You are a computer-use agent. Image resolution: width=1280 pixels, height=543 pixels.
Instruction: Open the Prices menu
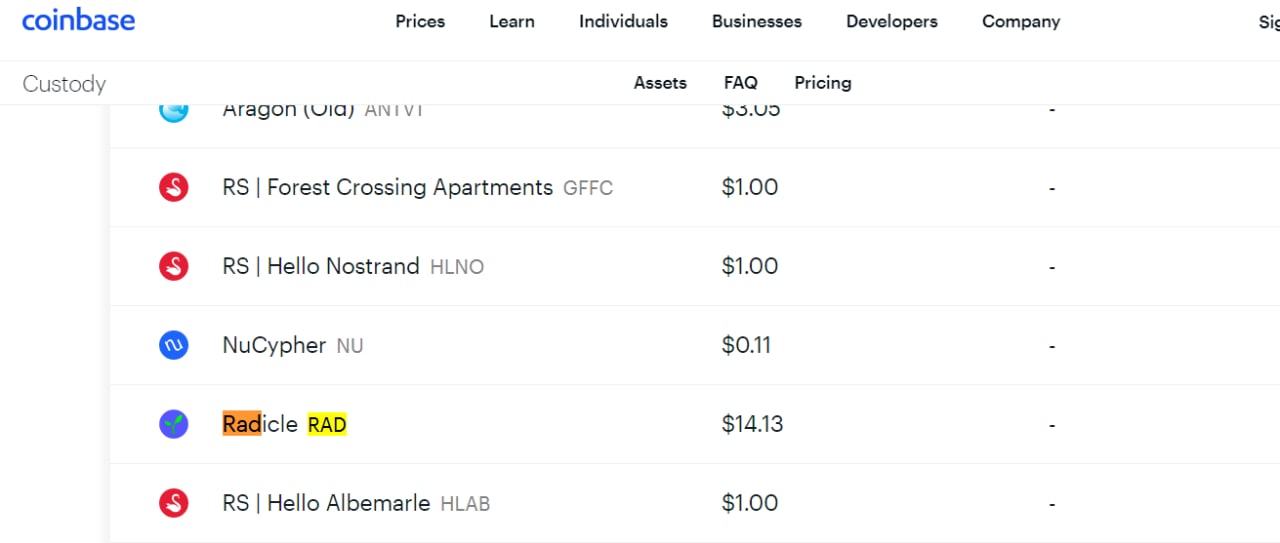(420, 21)
